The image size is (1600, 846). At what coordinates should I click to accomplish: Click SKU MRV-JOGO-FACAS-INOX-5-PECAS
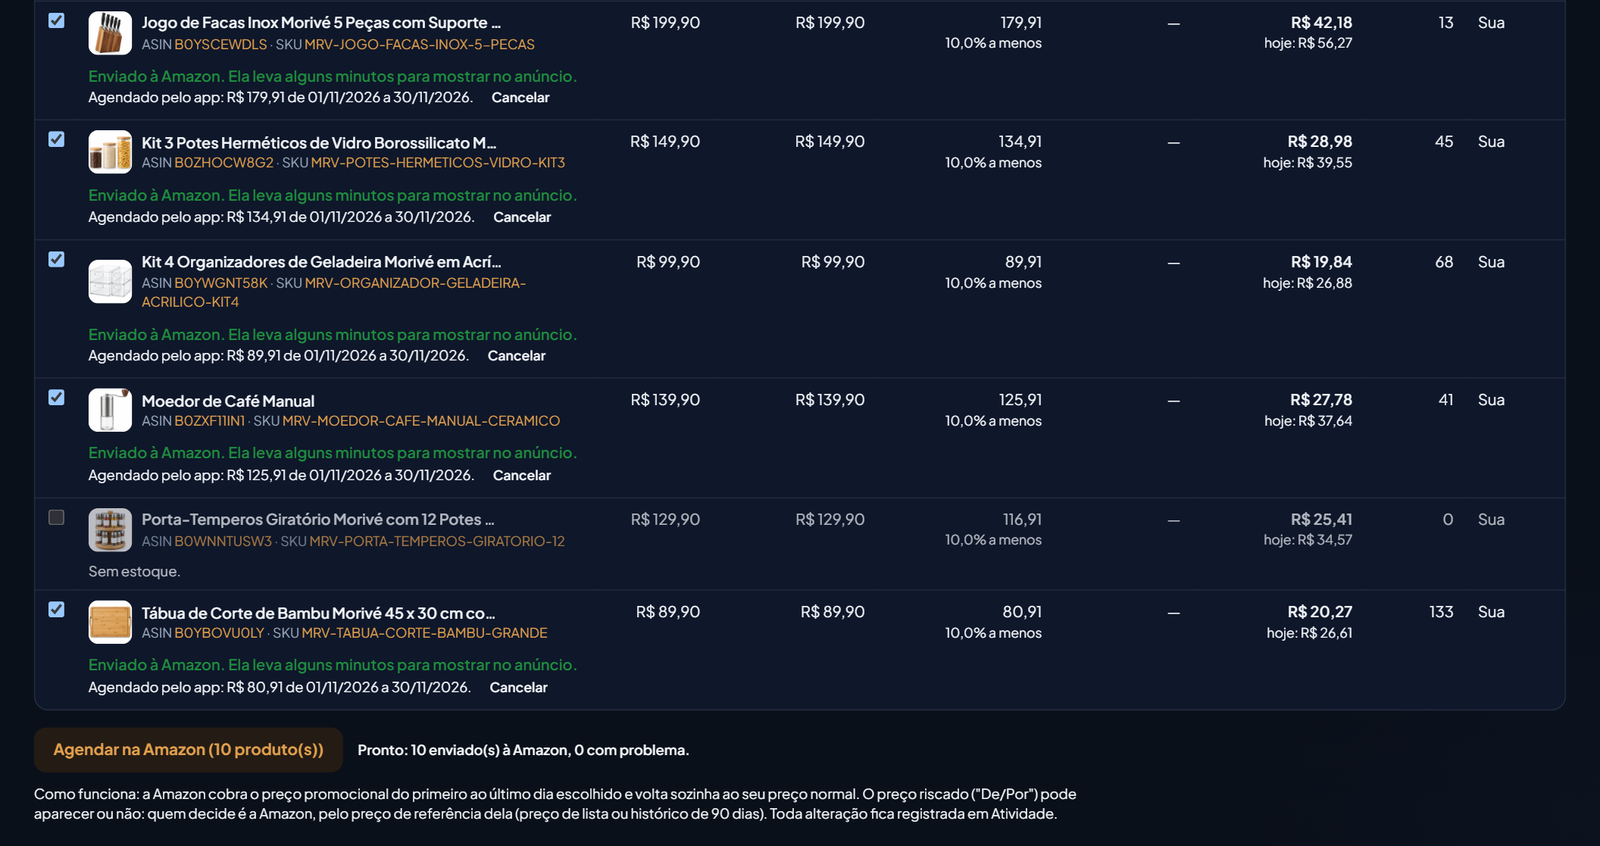[419, 45]
